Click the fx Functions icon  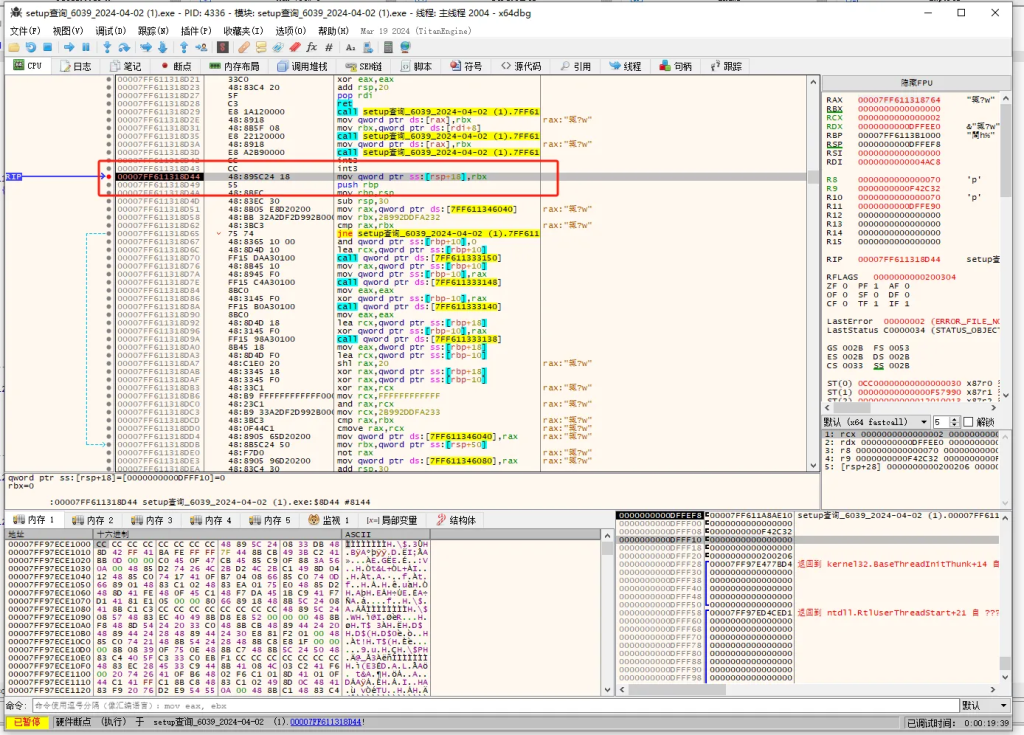click(x=311, y=47)
